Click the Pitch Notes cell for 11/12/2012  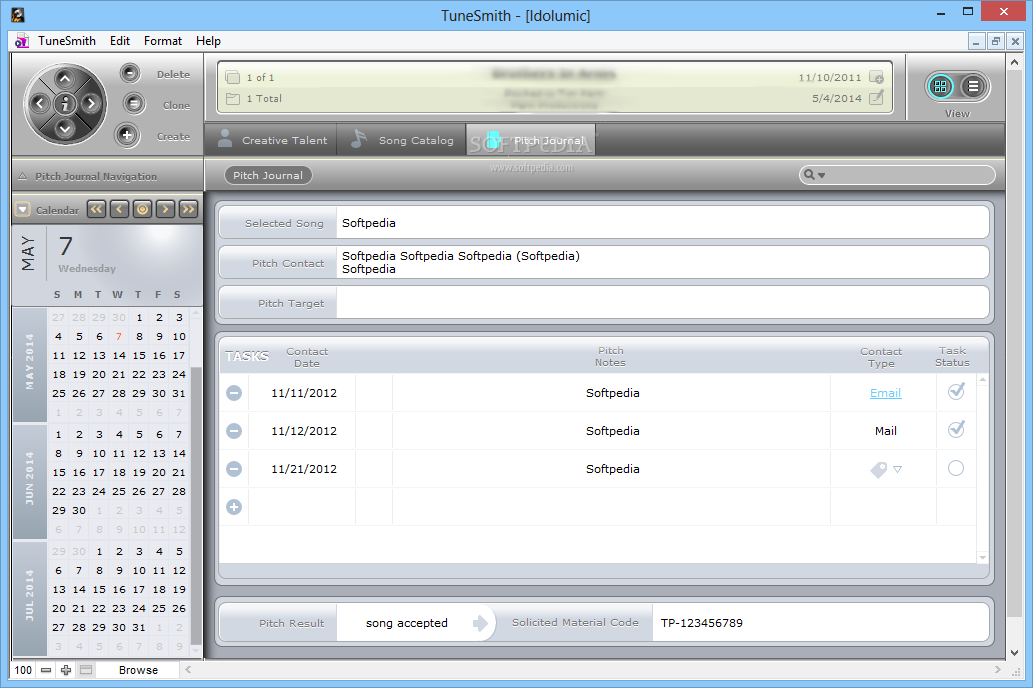pos(612,431)
